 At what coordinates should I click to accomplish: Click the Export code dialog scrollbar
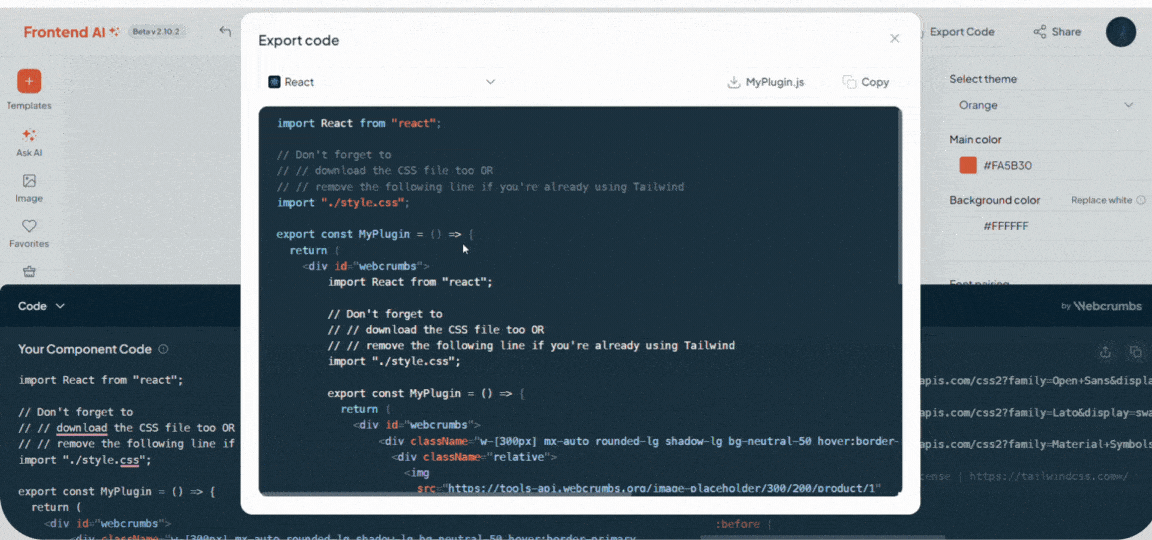point(899,198)
